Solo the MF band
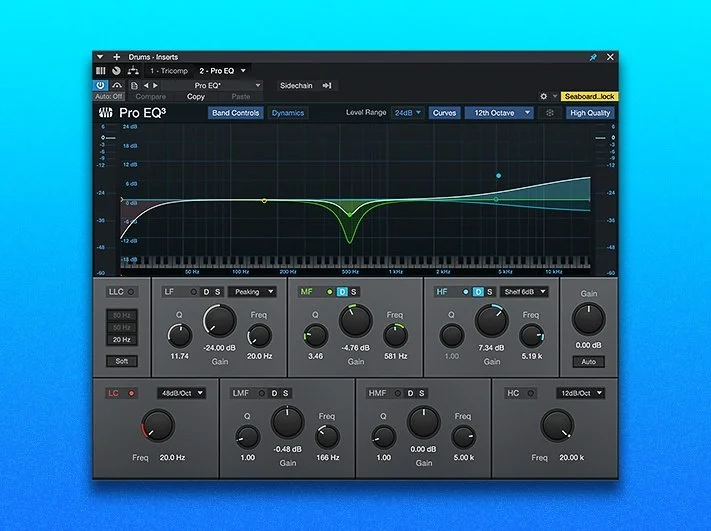The width and height of the screenshot is (711, 531). pyautogui.click(x=354, y=292)
